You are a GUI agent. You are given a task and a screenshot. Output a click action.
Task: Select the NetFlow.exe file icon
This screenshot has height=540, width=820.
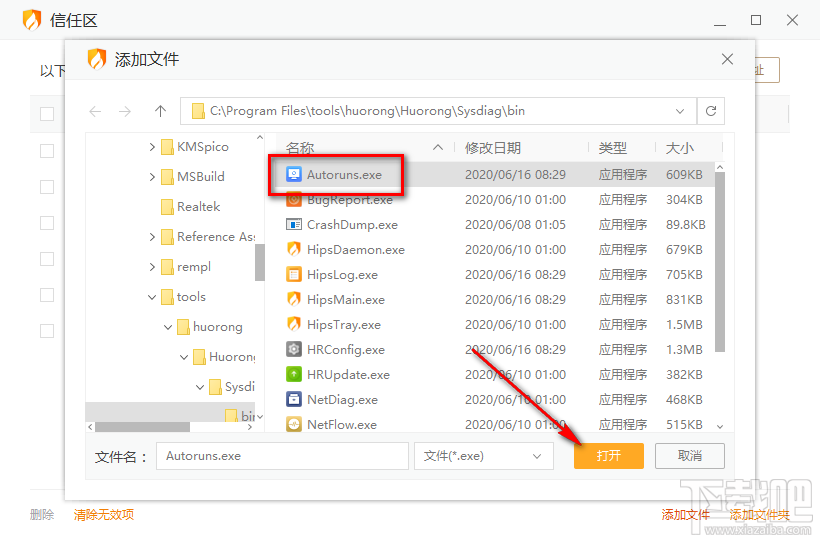(x=294, y=424)
